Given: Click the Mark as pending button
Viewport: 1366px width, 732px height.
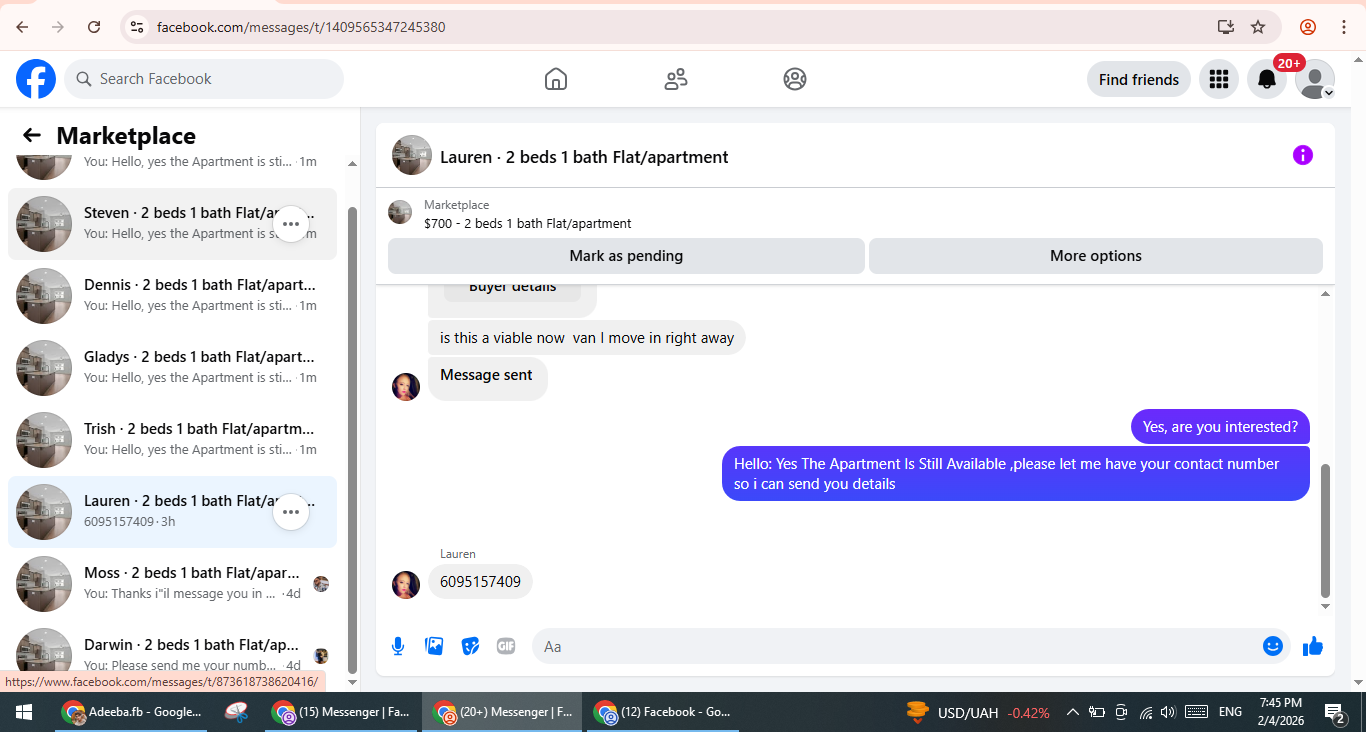Looking at the screenshot, I should 626,256.
